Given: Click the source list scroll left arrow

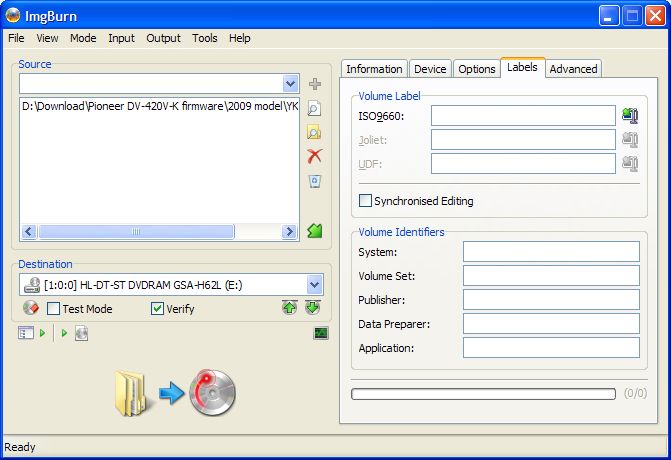Looking at the screenshot, I should pyautogui.click(x=29, y=231).
